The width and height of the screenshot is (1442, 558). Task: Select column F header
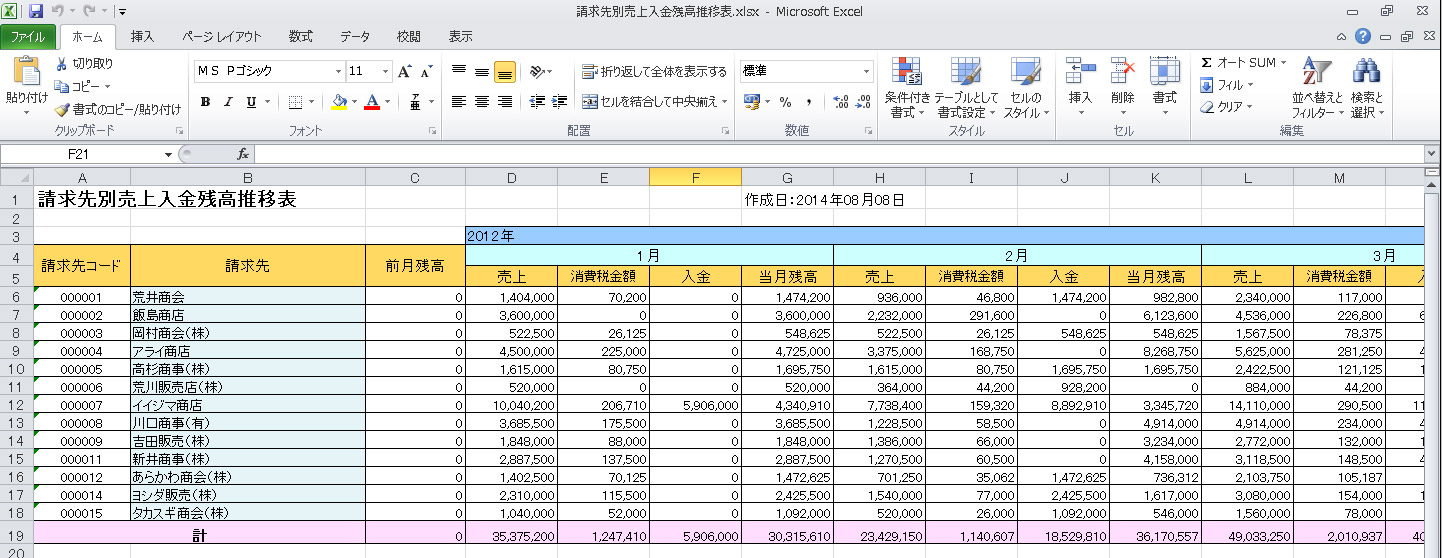695,178
